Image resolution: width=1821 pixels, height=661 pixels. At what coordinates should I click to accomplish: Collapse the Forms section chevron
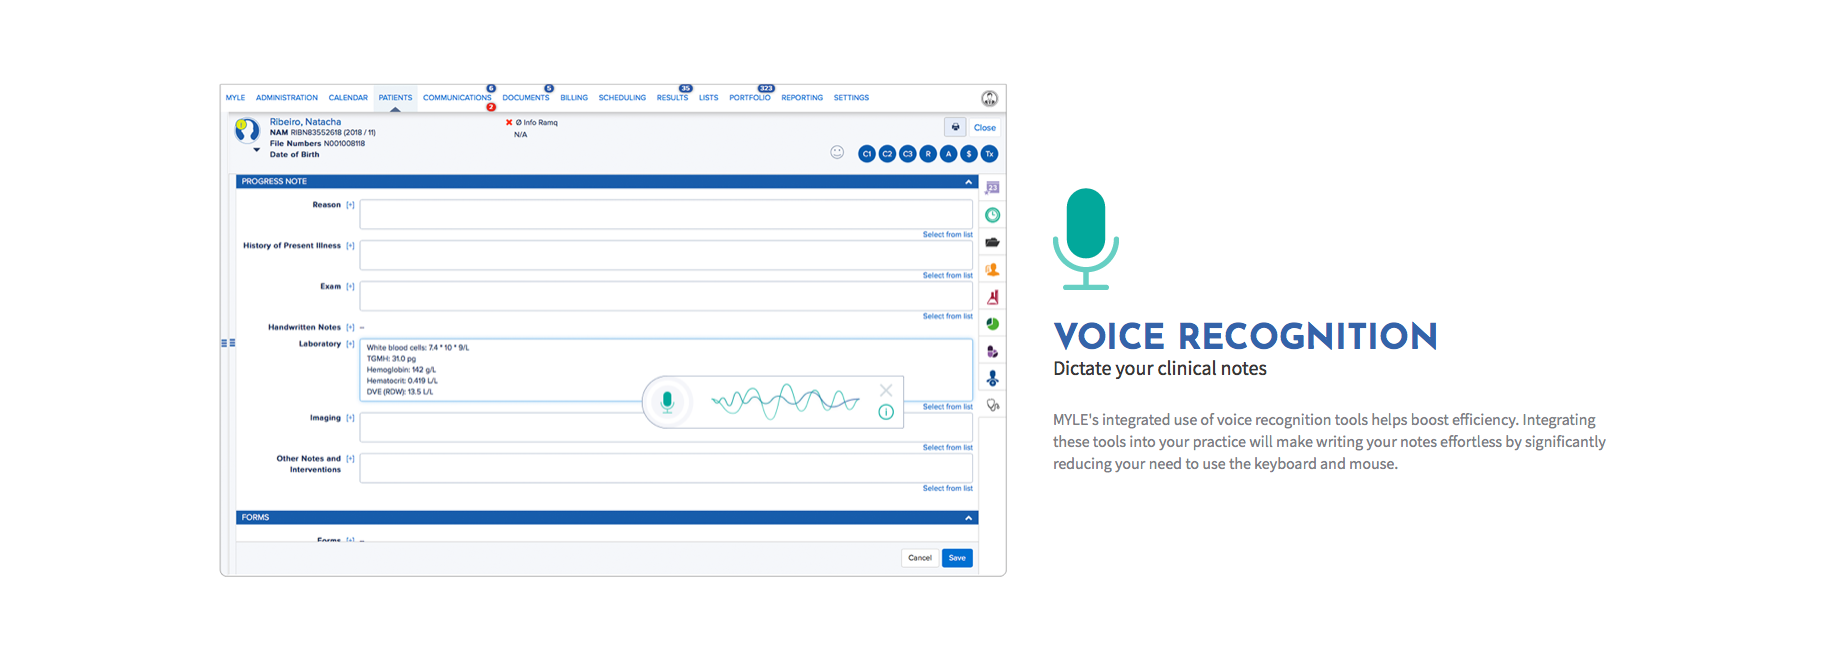point(968,518)
